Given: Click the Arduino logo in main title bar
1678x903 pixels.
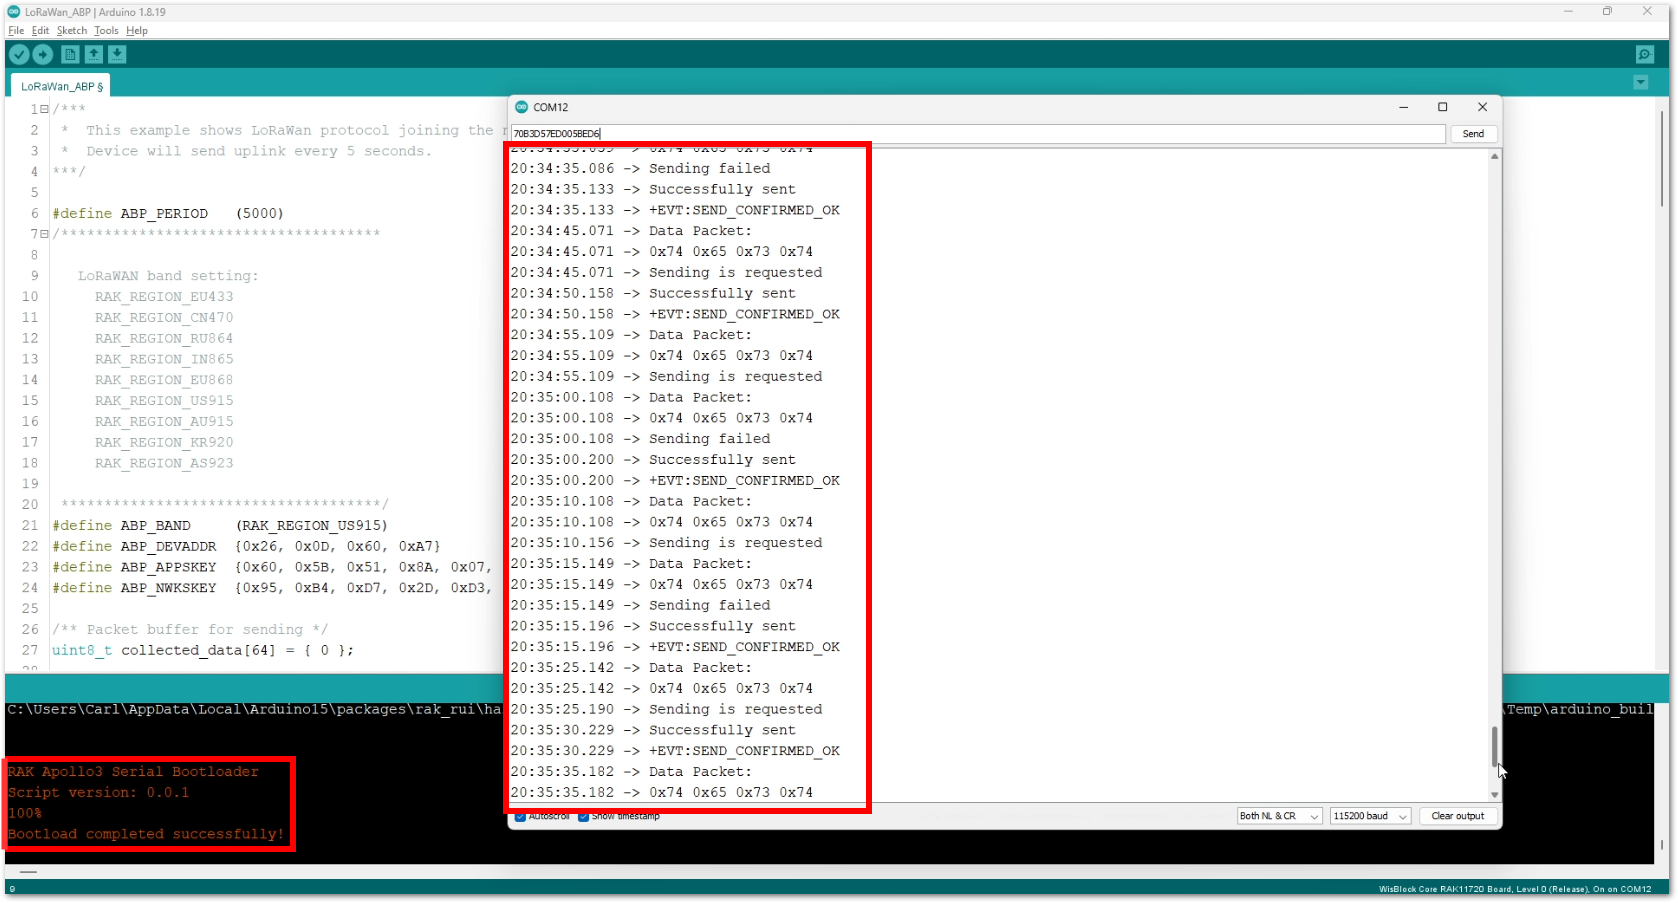Looking at the screenshot, I should coord(14,12).
